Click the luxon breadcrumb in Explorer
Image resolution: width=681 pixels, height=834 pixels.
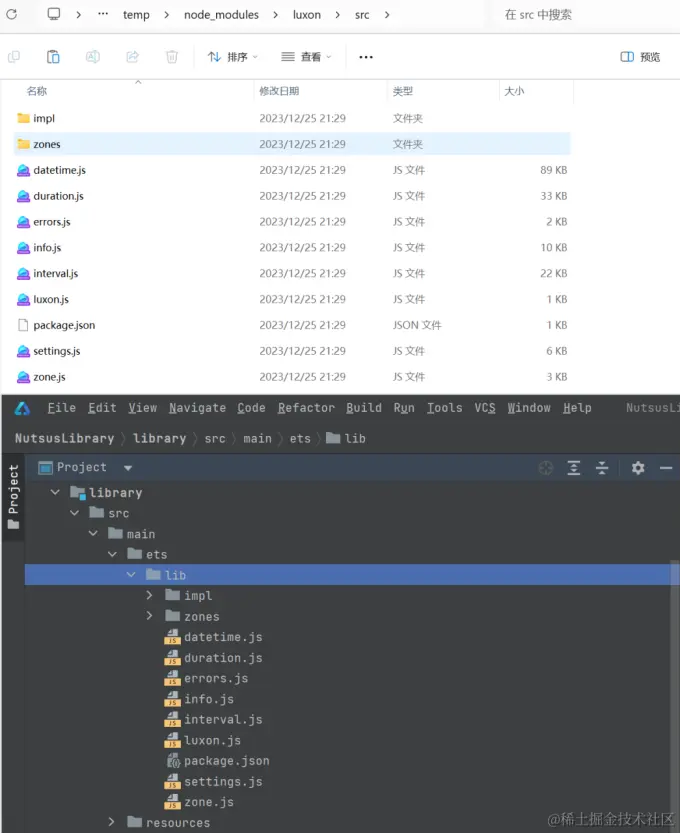307,15
